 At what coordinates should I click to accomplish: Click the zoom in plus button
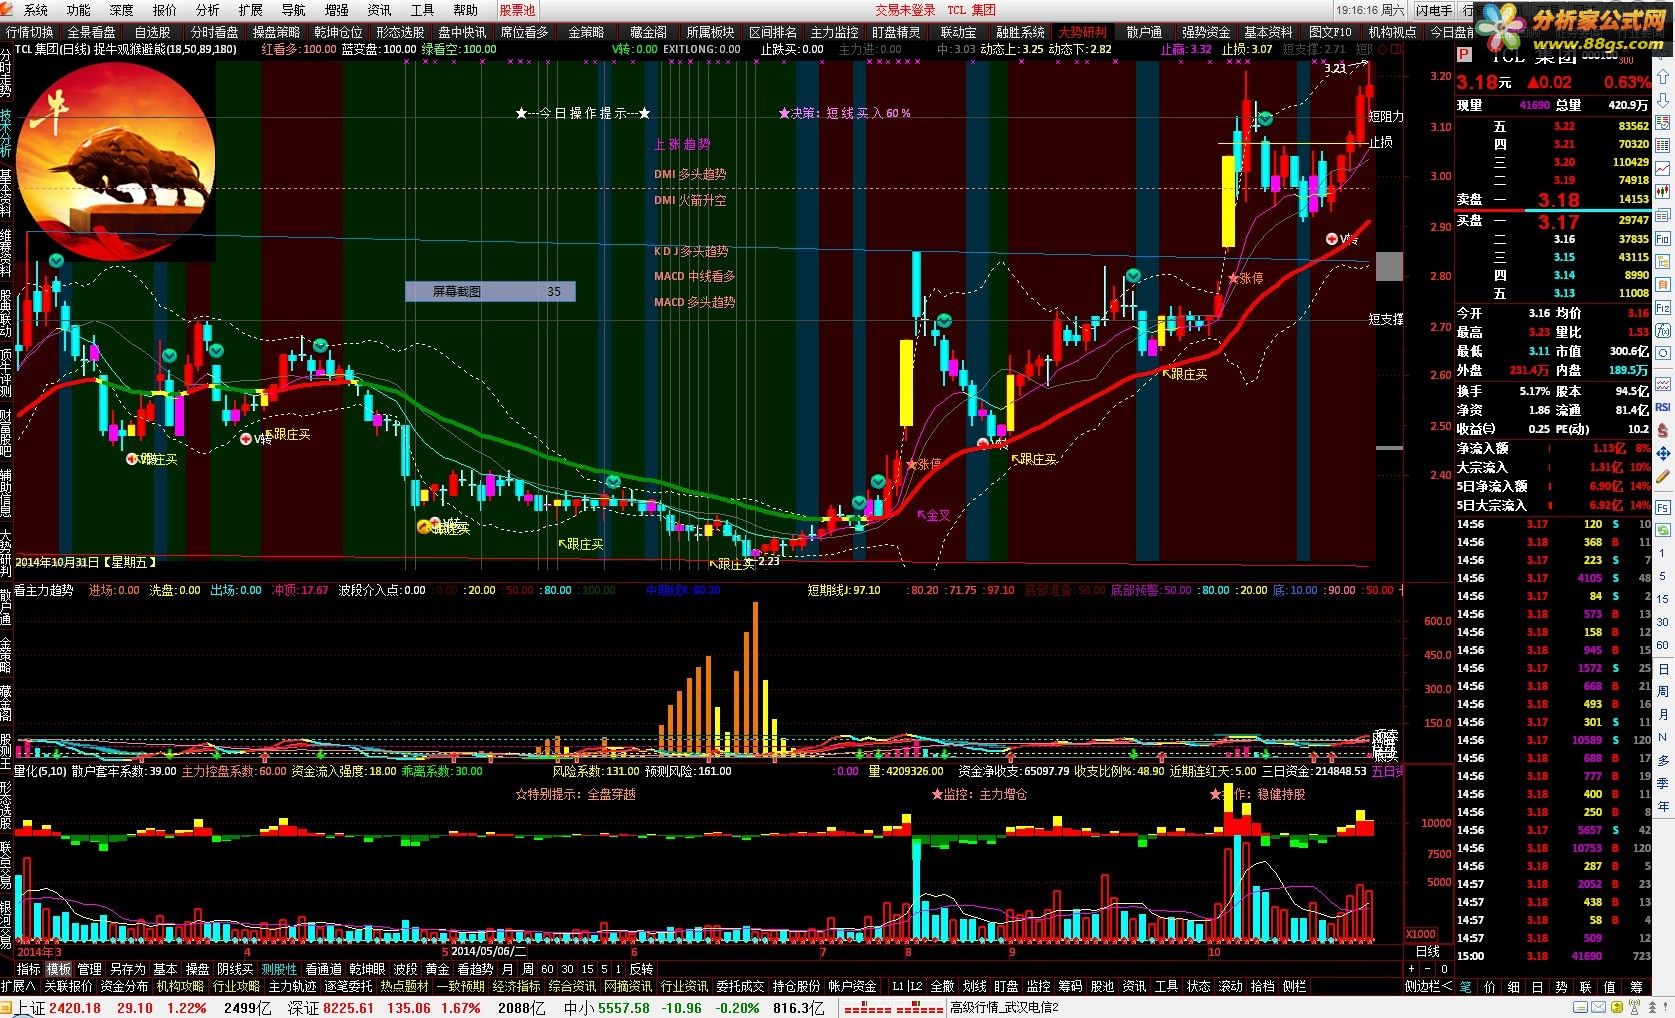click(1412, 969)
